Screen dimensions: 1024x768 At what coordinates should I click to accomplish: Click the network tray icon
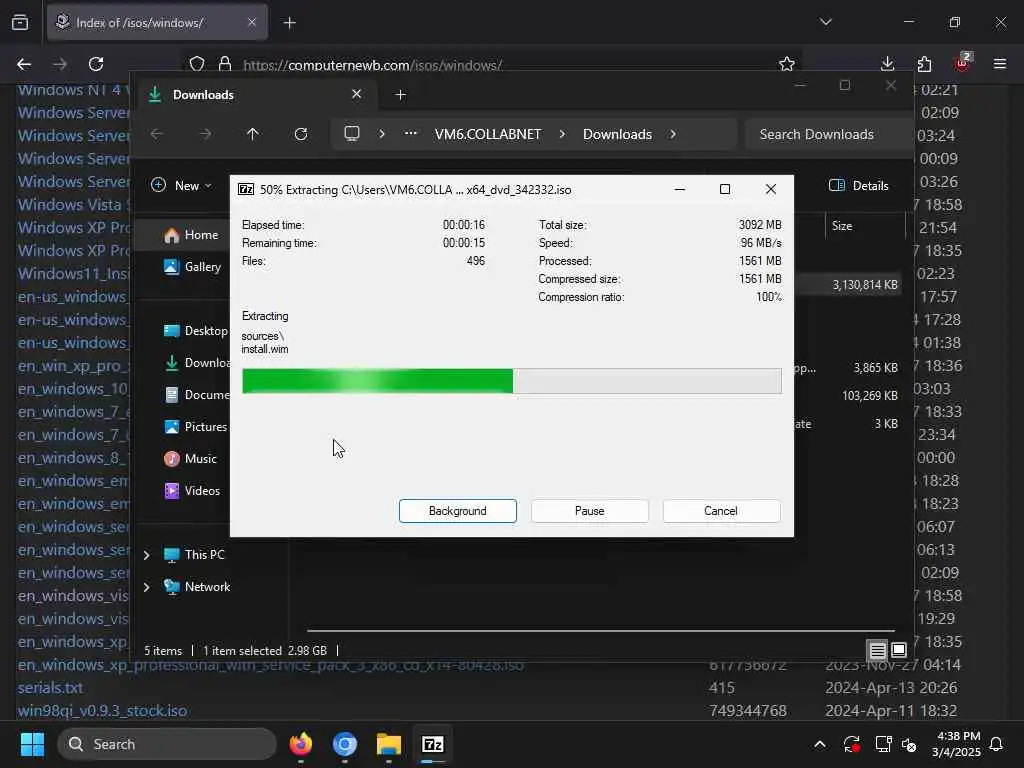pyautogui.click(x=883, y=744)
